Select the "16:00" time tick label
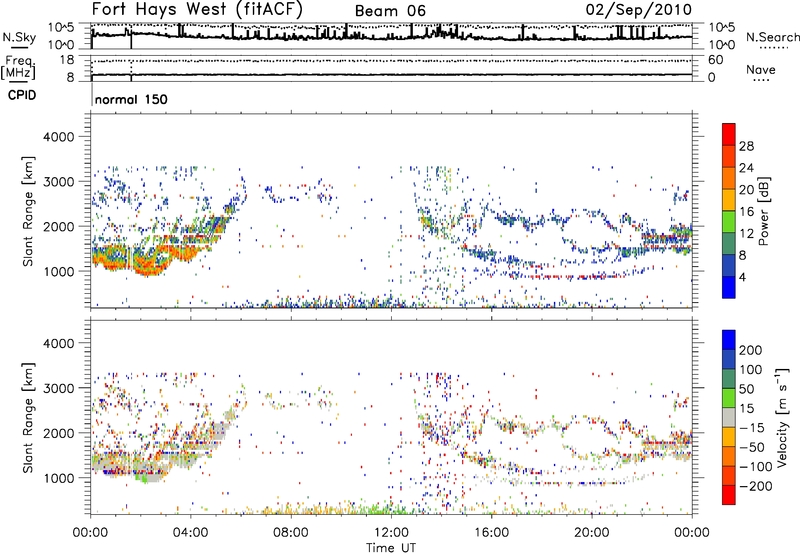 (x=491, y=533)
